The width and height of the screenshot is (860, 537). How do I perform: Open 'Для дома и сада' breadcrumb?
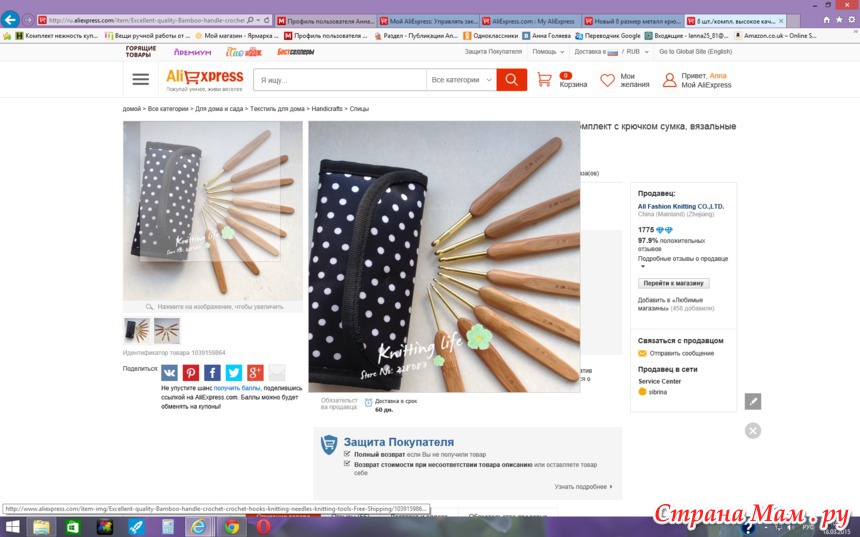(x=219, y=109)
